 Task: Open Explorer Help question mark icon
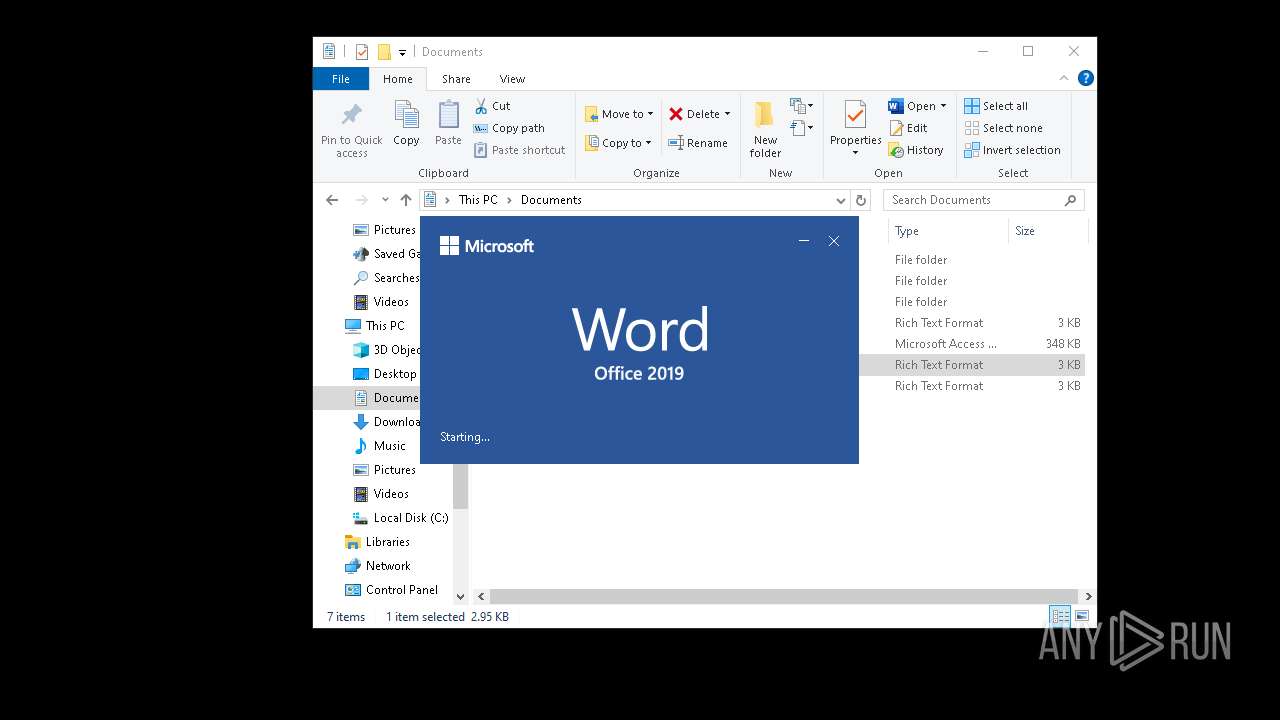[1086, 78]
